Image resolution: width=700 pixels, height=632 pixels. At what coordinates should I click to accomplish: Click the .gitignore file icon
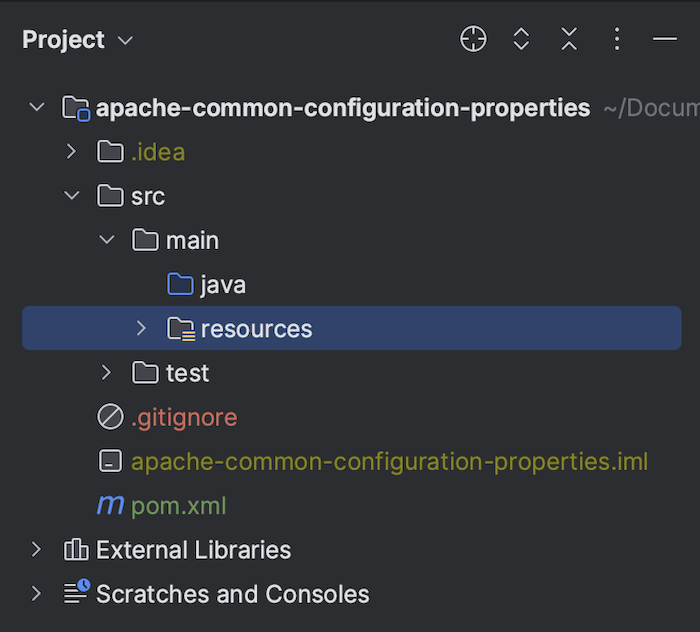(x=110, y=417)
